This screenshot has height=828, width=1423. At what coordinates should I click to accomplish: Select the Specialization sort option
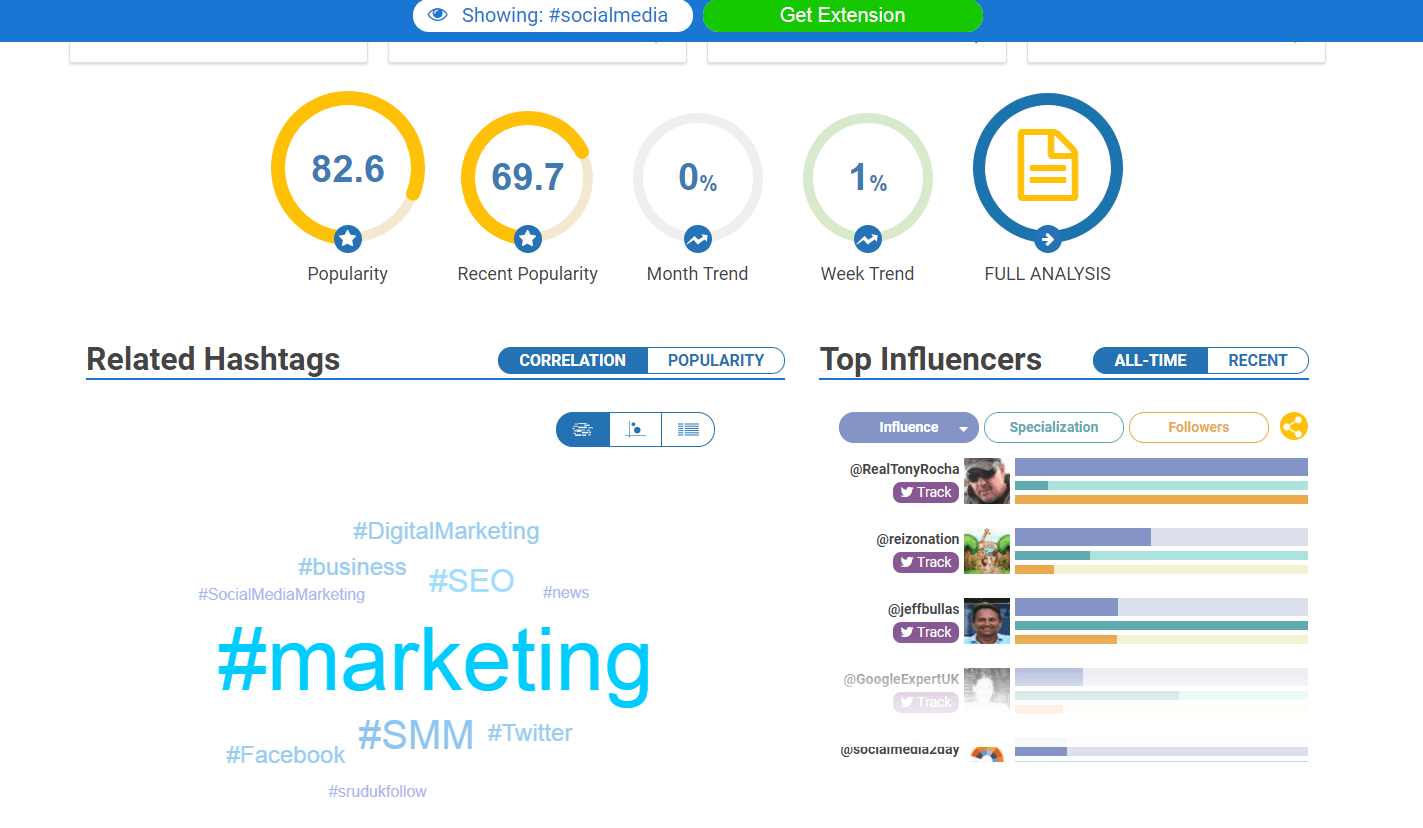point(1053,427)
